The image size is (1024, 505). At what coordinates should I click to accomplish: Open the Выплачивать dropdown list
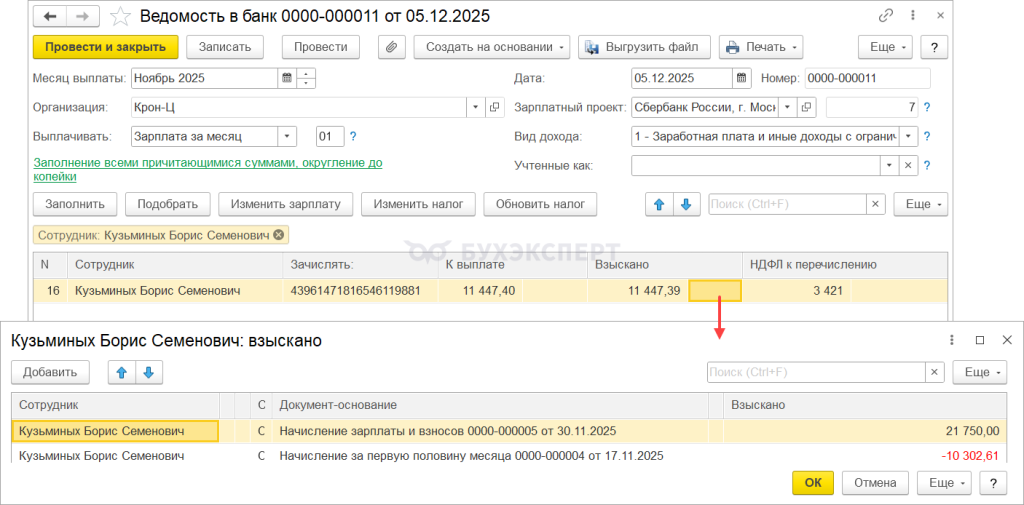click(287, 137)
